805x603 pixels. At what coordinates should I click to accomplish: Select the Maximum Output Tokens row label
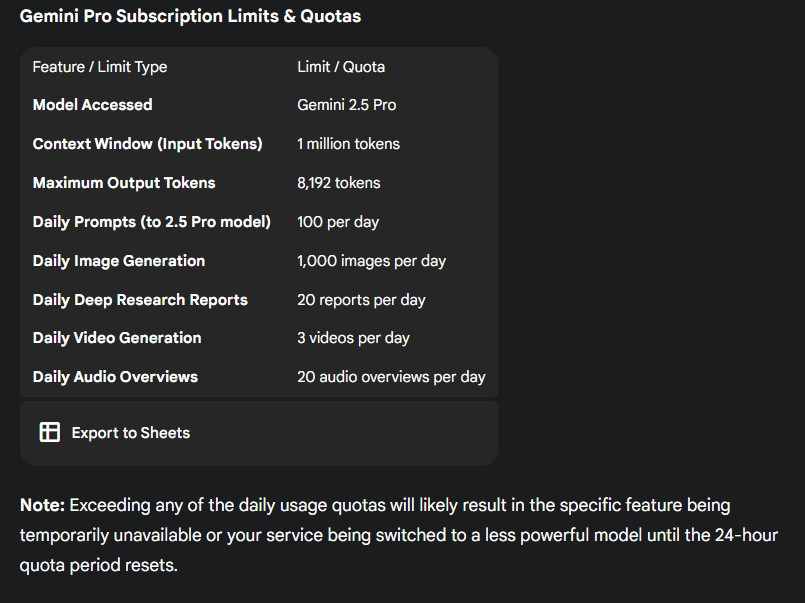pyautogui.click(x=124, y=183)
